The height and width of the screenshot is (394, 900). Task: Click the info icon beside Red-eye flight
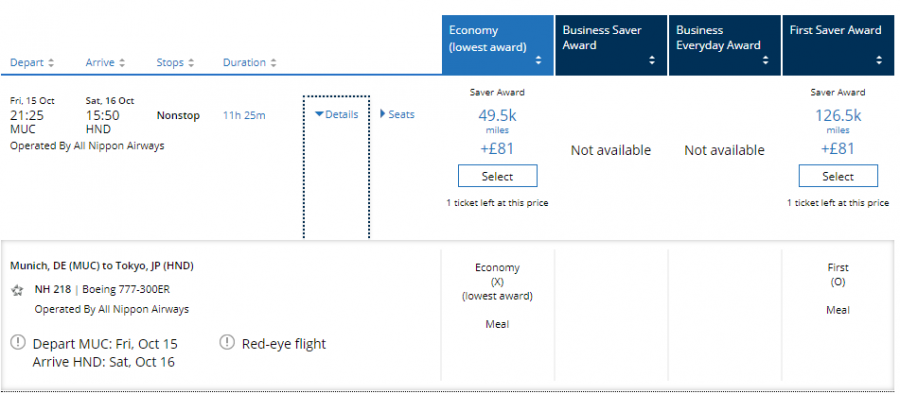(x=227, y=342)
